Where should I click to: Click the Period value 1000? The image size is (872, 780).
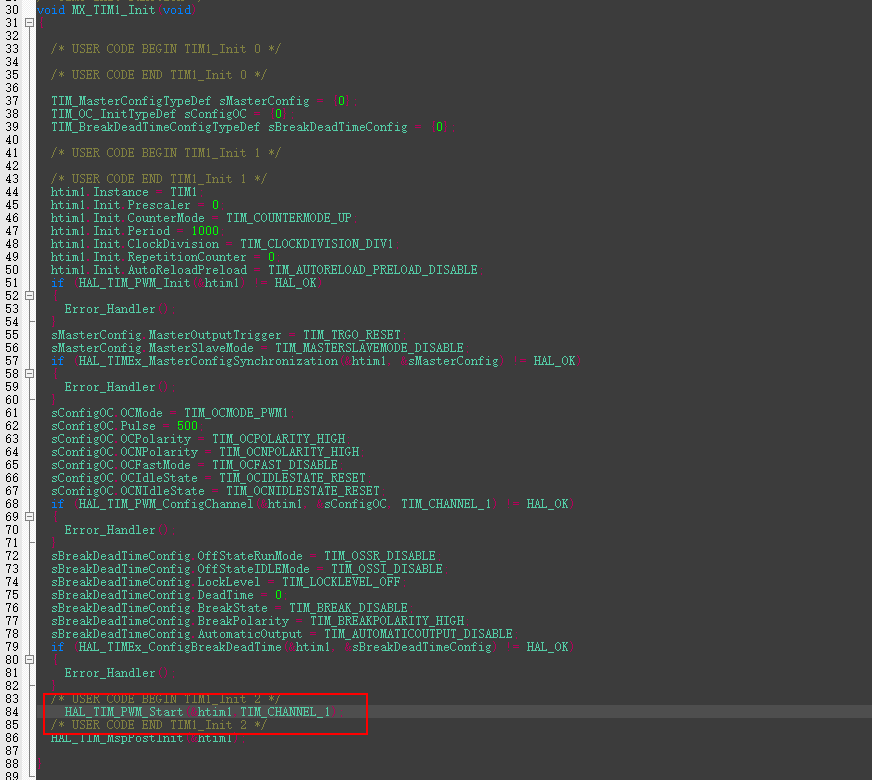205,231
